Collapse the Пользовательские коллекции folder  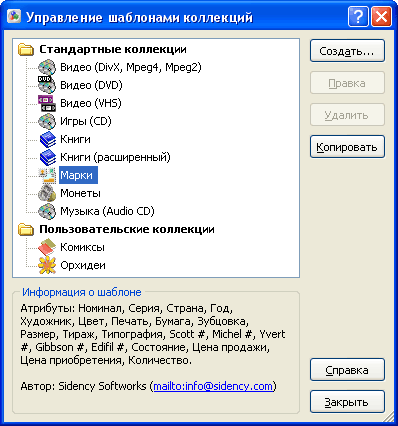(26, 229)
